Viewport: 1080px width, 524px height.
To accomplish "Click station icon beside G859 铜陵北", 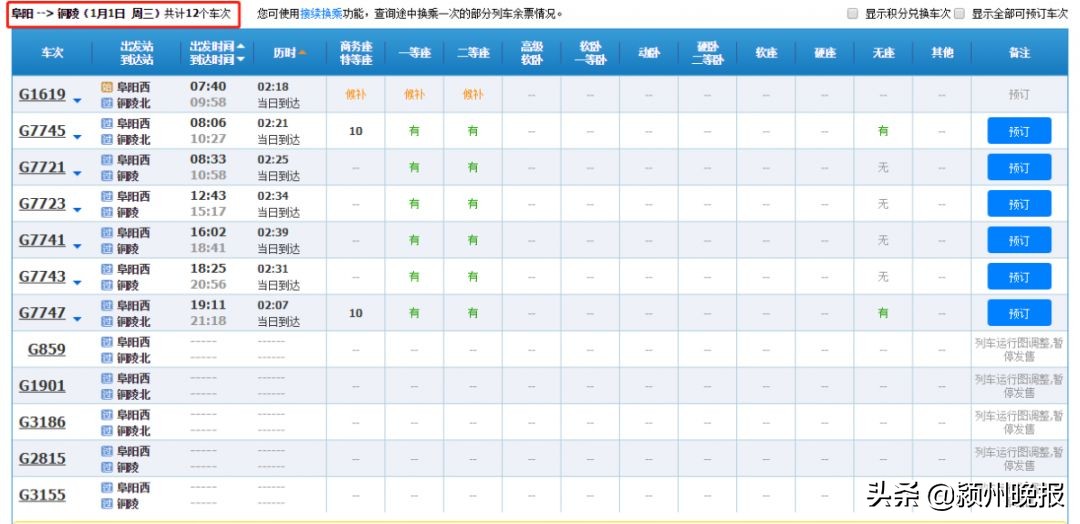I will point(107,358).
